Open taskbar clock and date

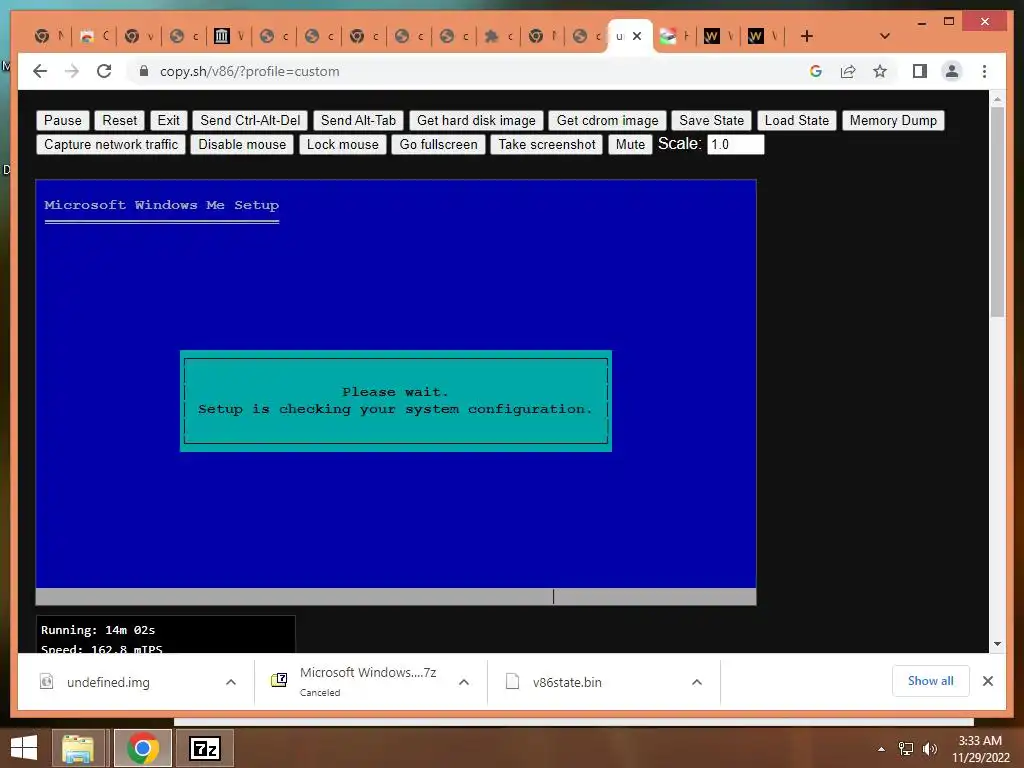980,749
